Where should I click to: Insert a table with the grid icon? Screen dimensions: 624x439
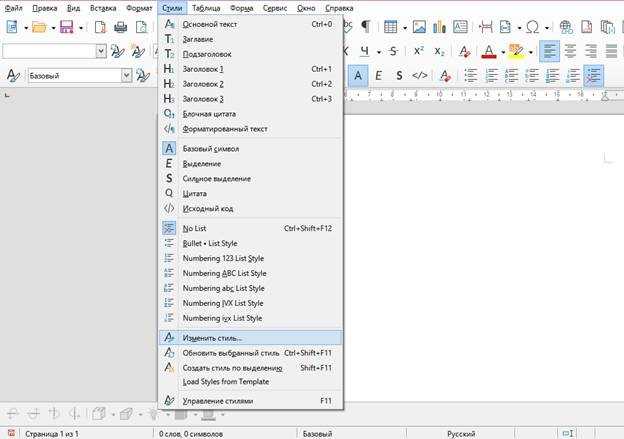[x=390, y=27]
